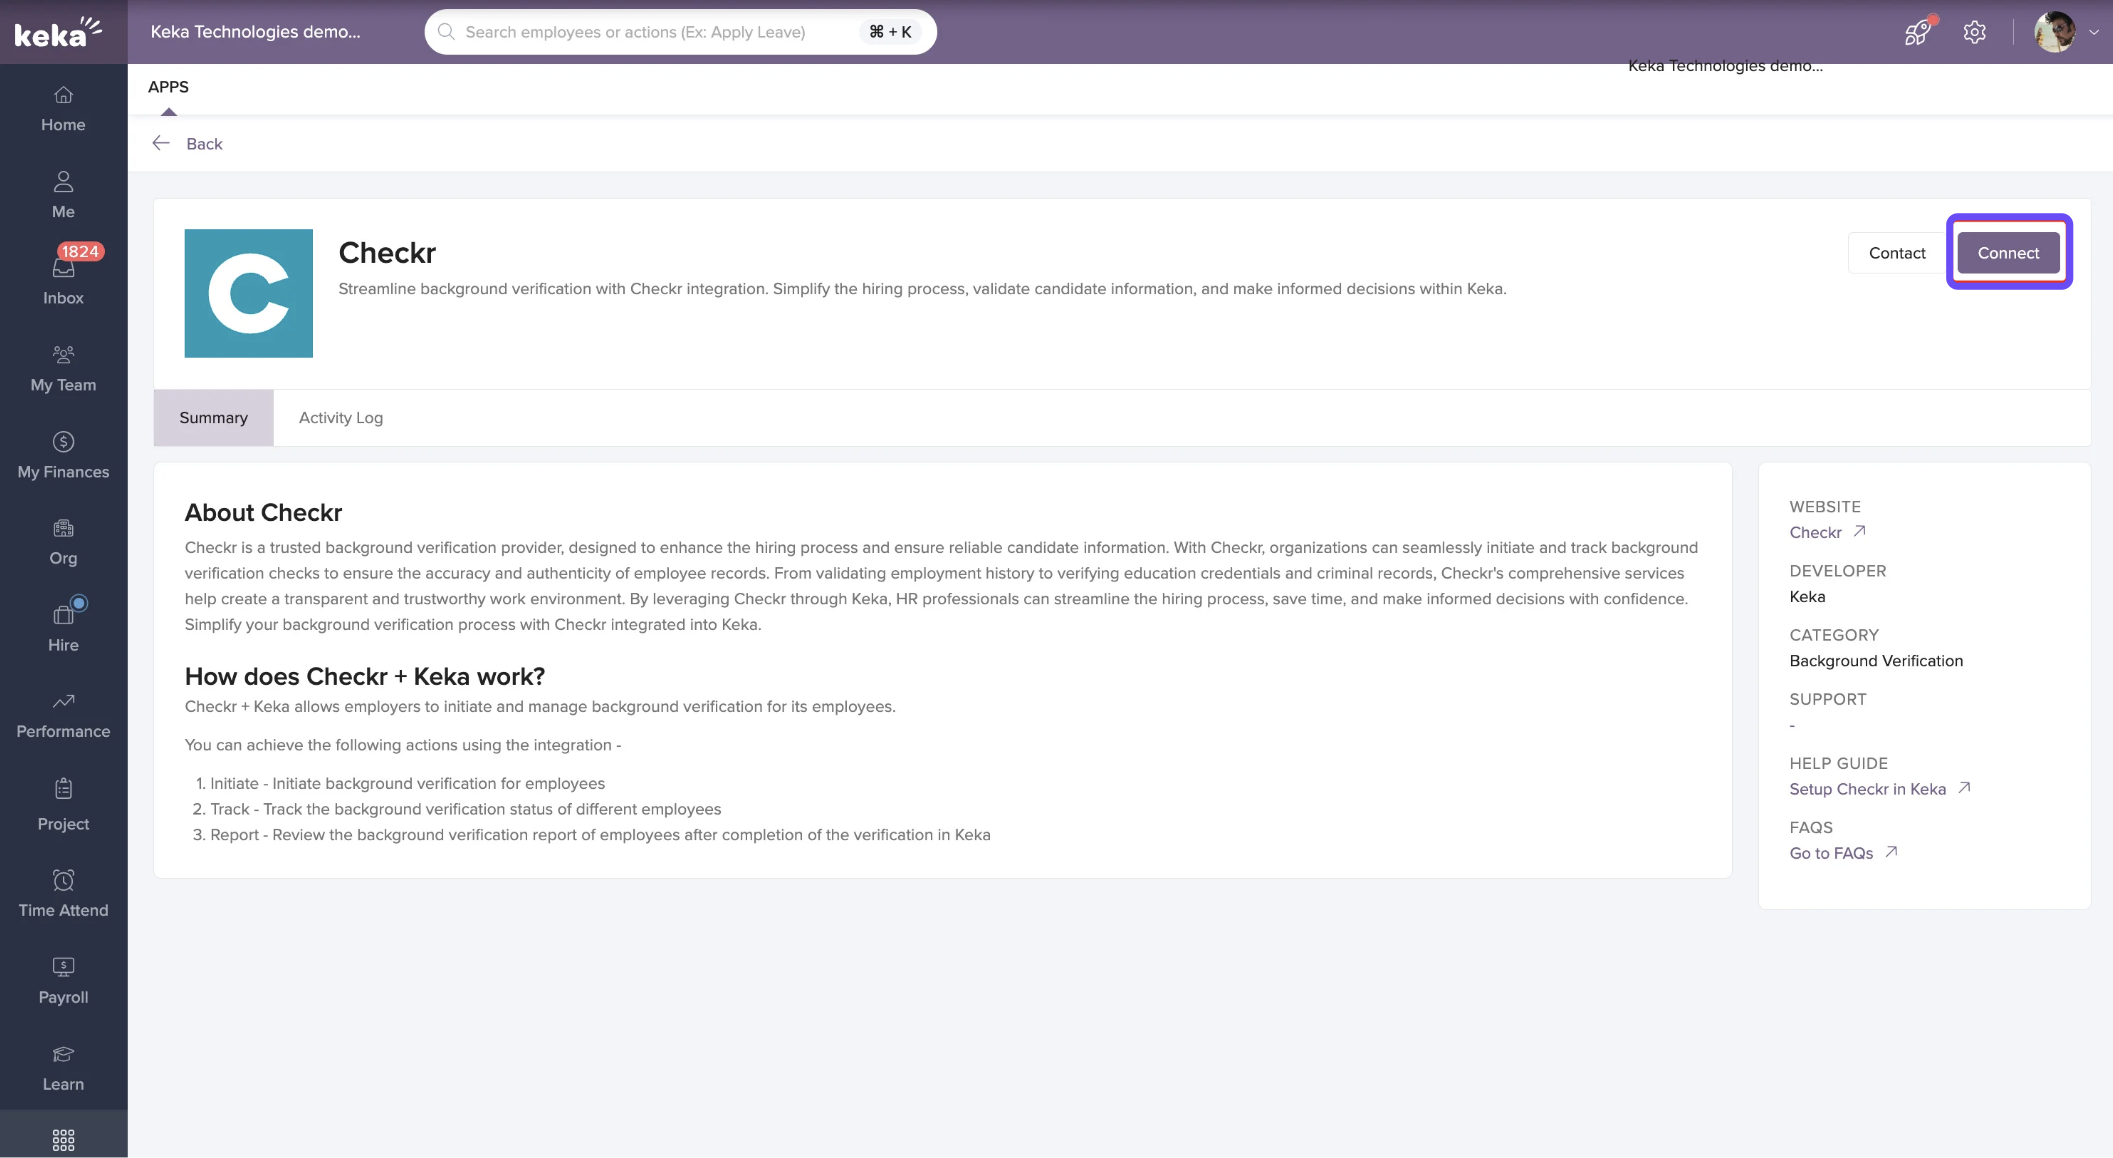Expand profile menu chevron beside avatar
The width and height of the screenshot is (2113, 1158).
2094,32
